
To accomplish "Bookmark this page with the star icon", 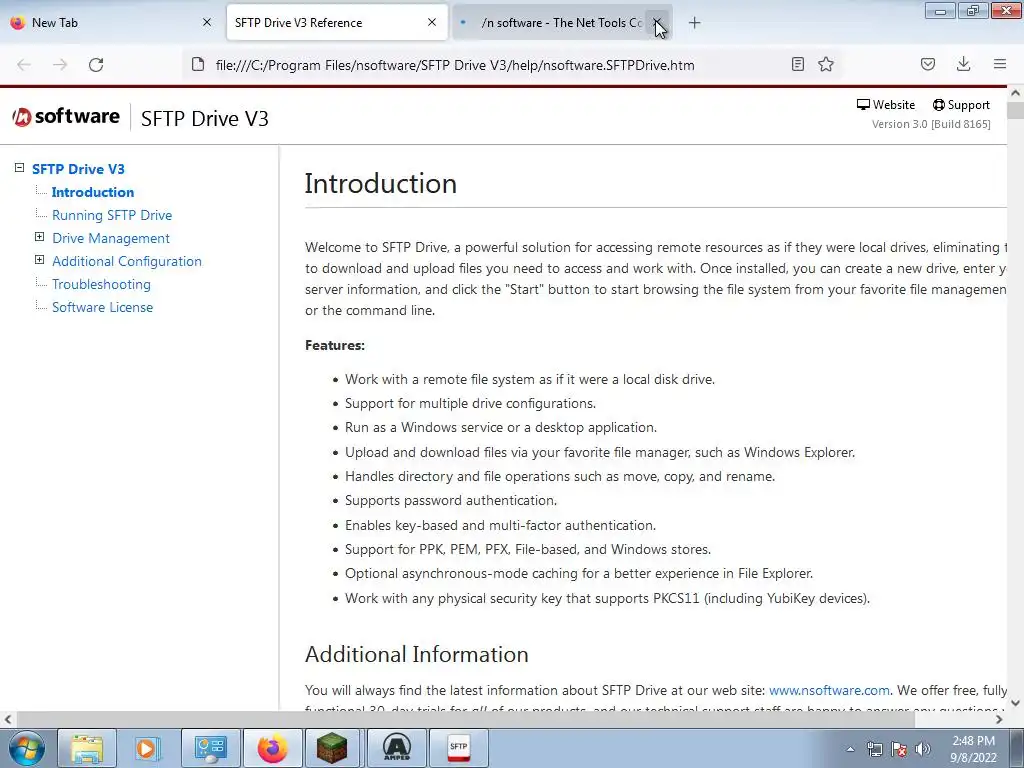I will (826, 64).
